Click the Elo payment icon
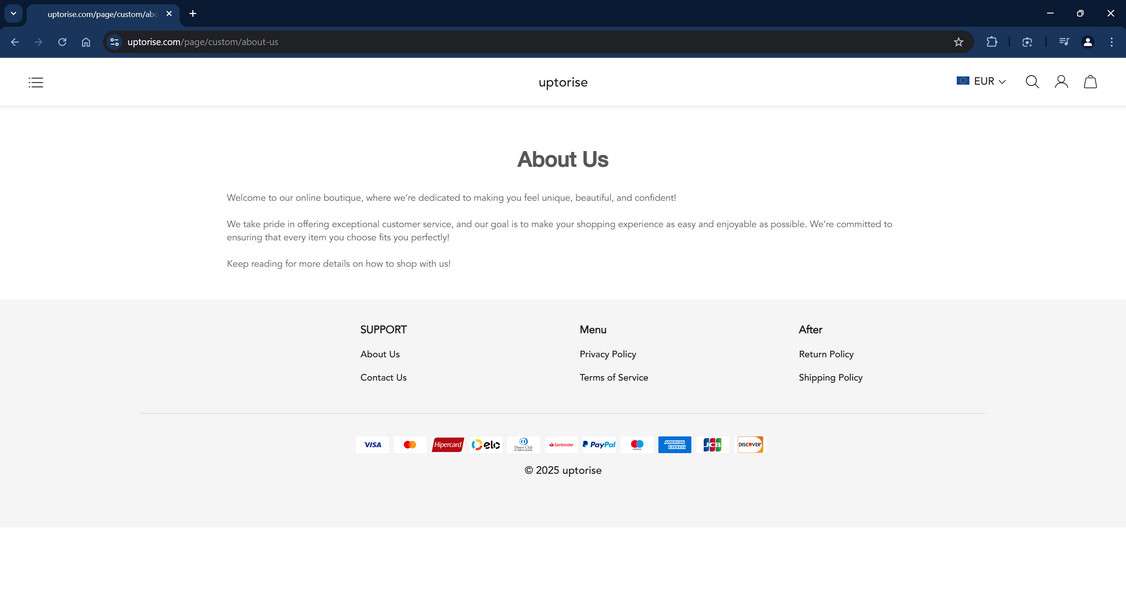The image size is (1126, 602). tap(485, 445)
